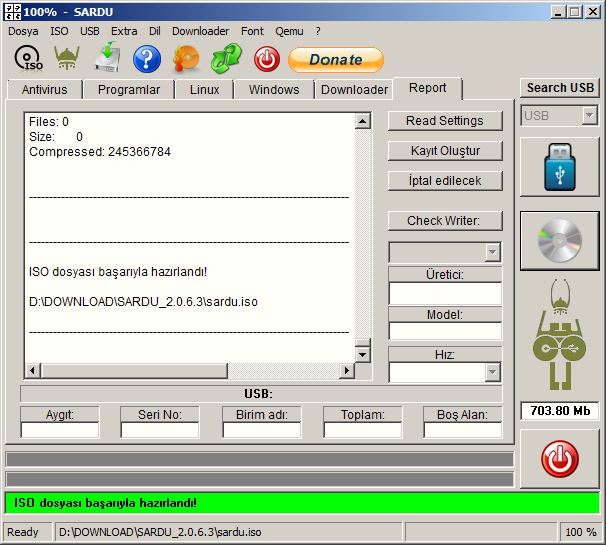The width and height of the screenshot is (606, 545).
Task: Click the Viking helmet SARDU icon
Action: (67, 58)
